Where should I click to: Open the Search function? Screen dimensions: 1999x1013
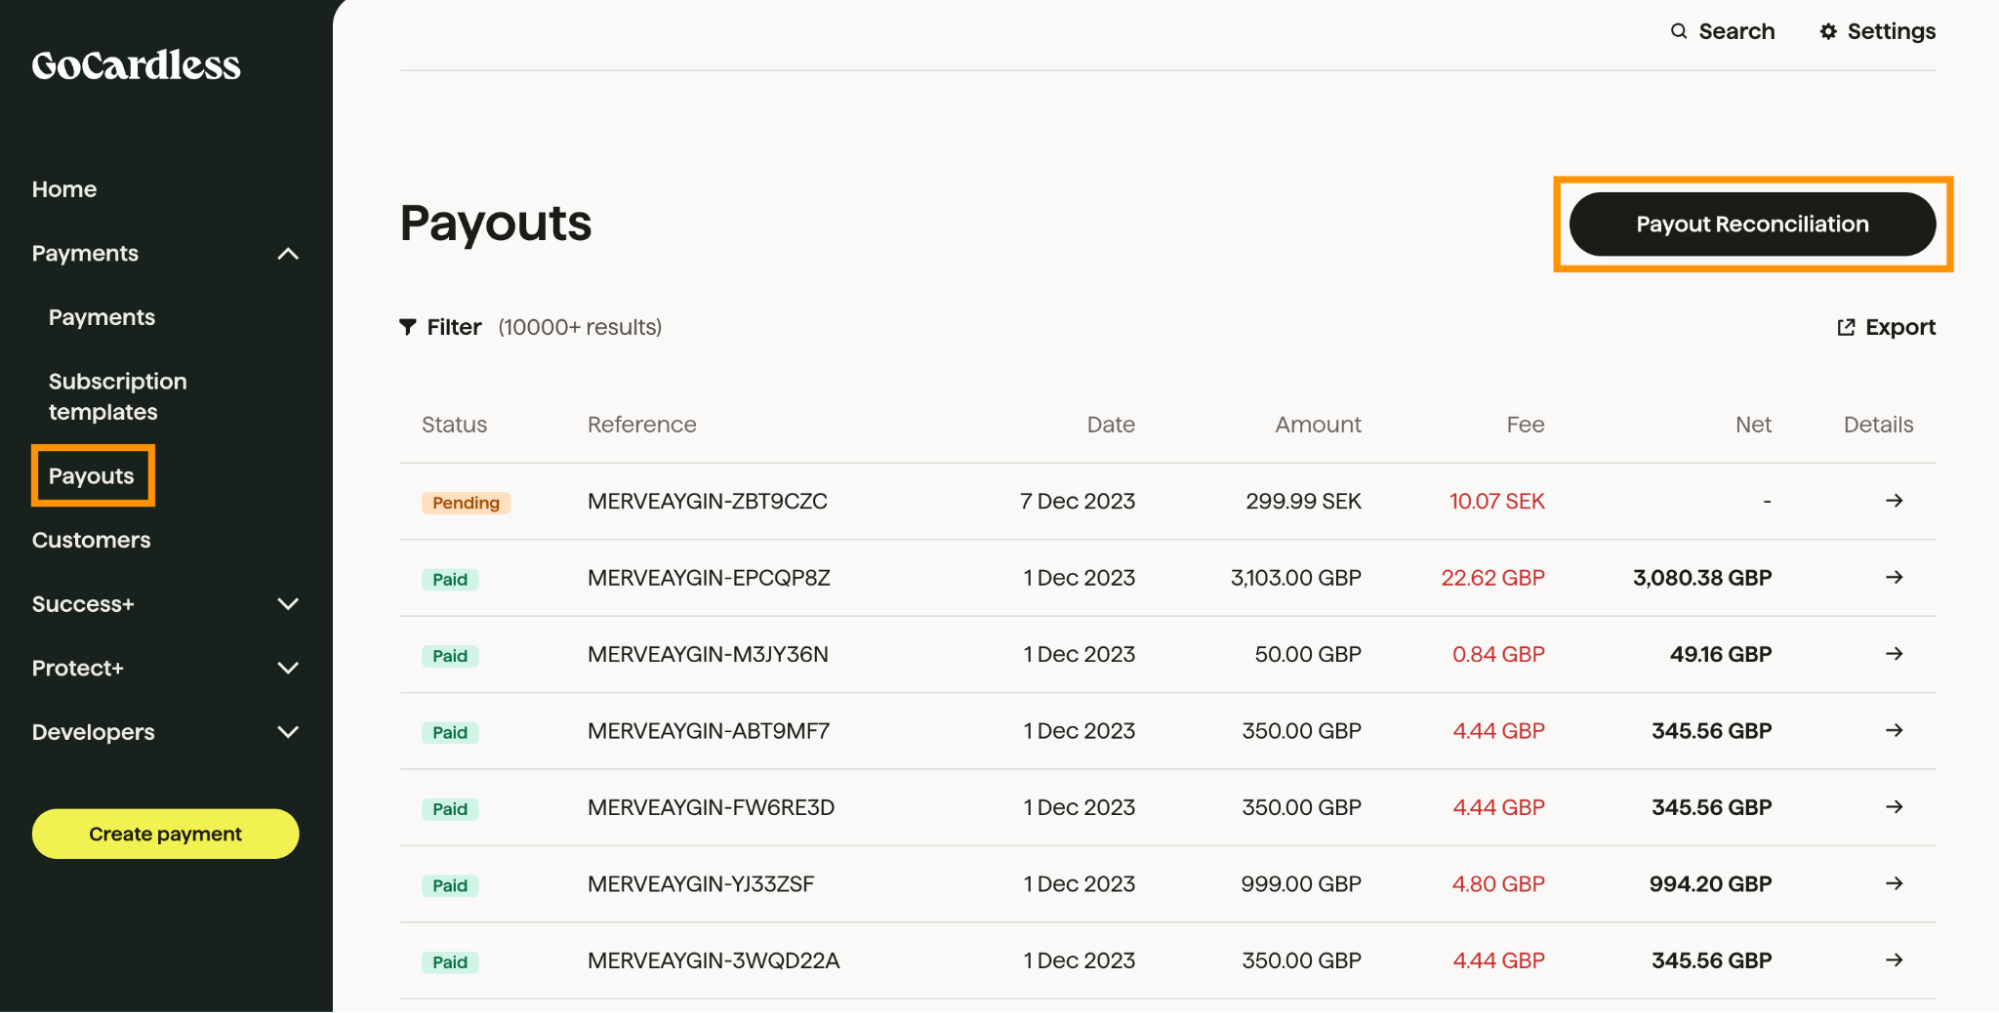(x=1722, y=31)
